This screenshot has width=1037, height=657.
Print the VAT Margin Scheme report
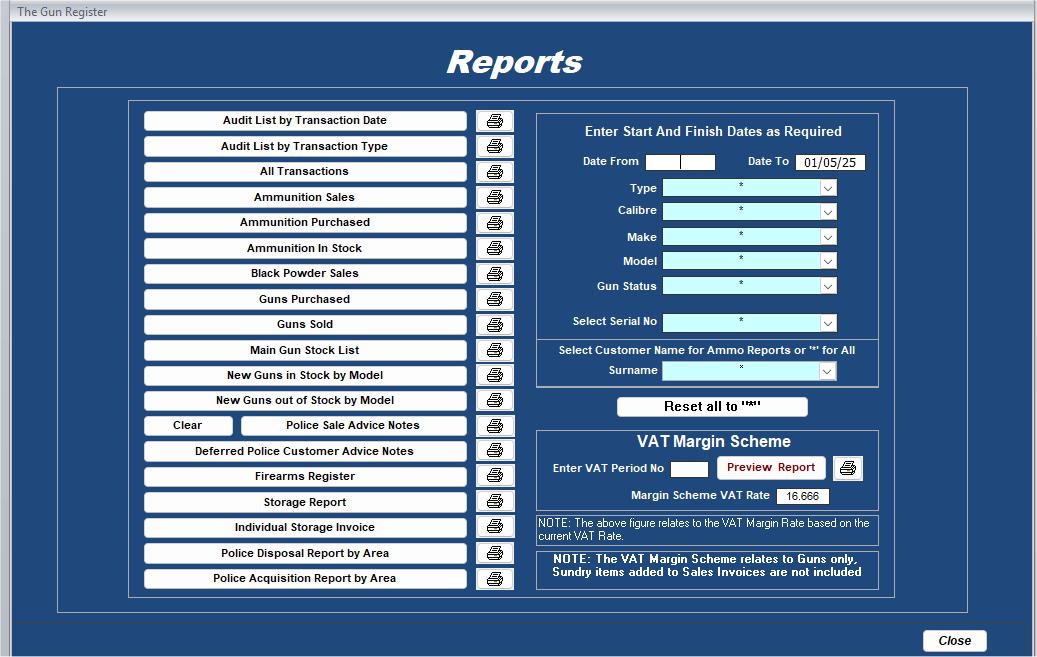(847, 467)
